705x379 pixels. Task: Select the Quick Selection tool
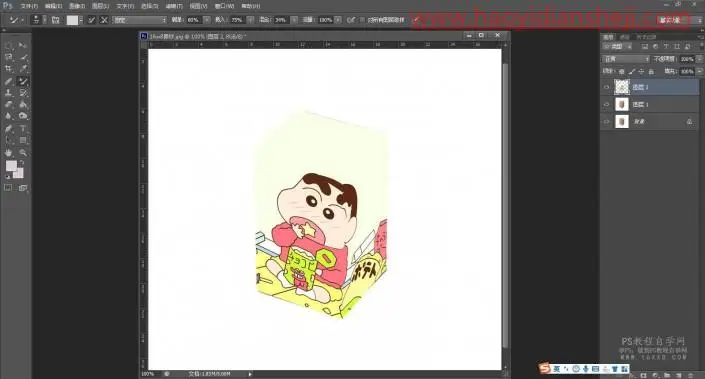23,57
